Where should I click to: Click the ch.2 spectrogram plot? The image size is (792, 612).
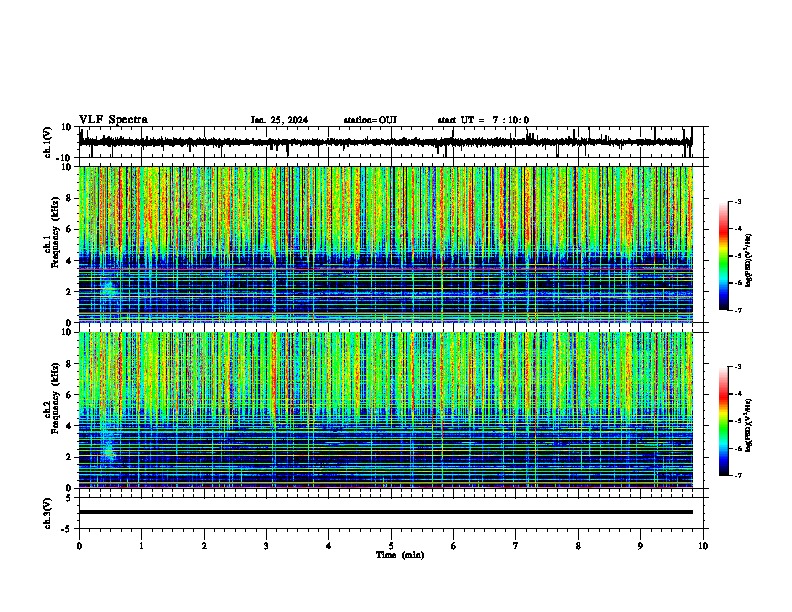click(x=385, y=410)
